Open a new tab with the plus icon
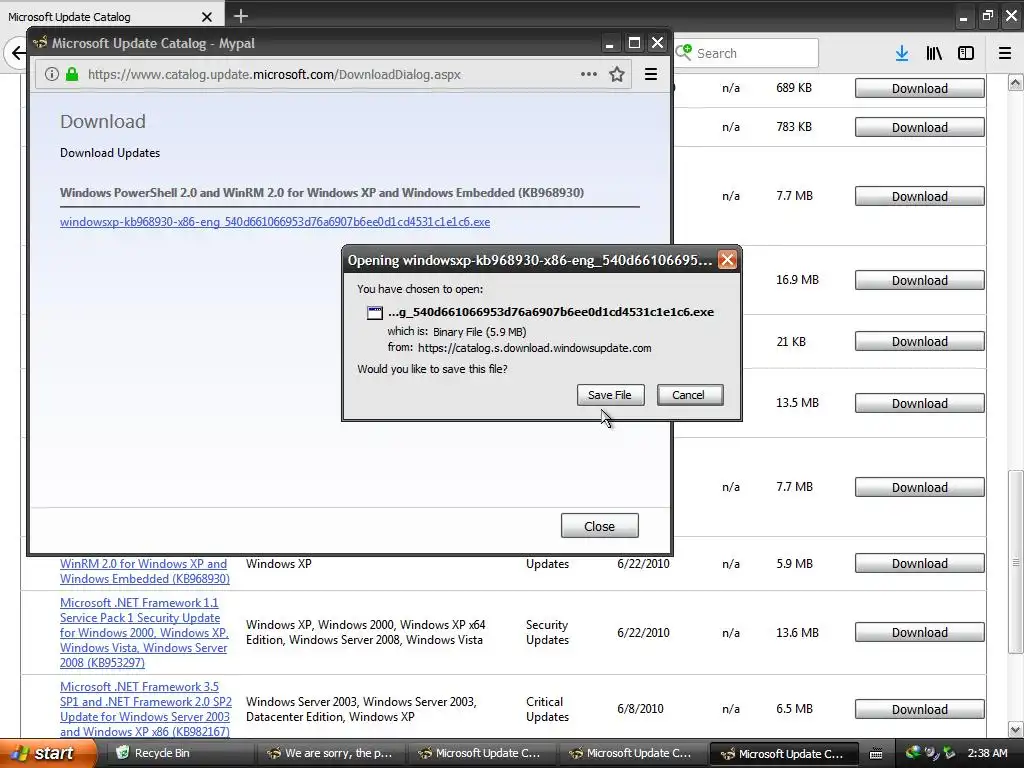1024x768 pixels. [x=240, y=16]
